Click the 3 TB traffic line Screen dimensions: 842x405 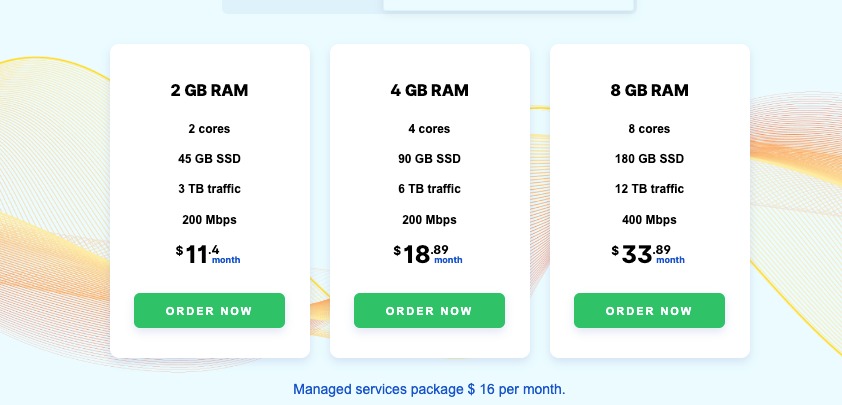209,189
